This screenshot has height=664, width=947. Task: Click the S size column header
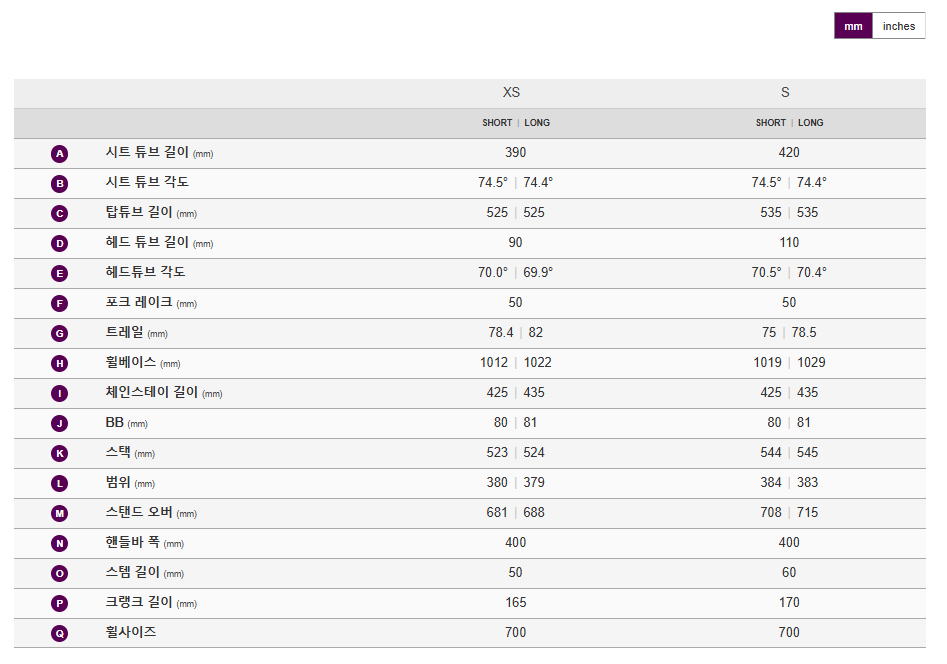pos(785,92)
